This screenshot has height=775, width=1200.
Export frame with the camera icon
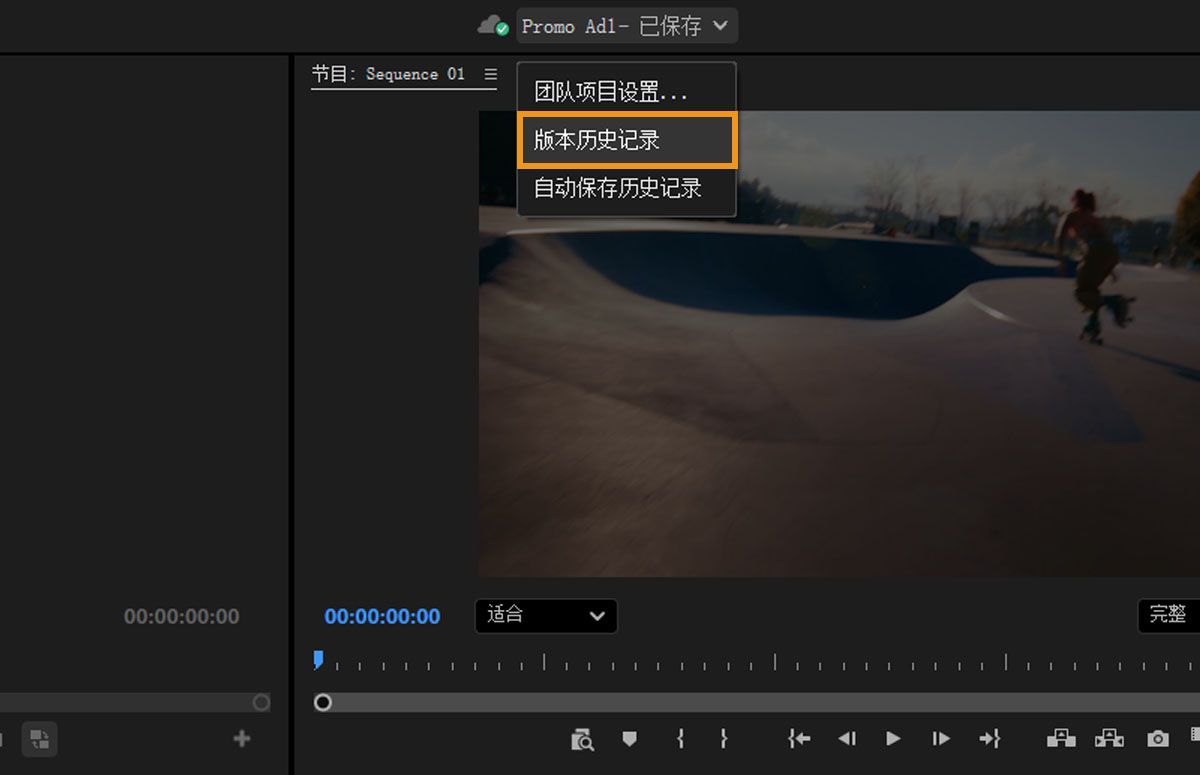[1158, 739]
